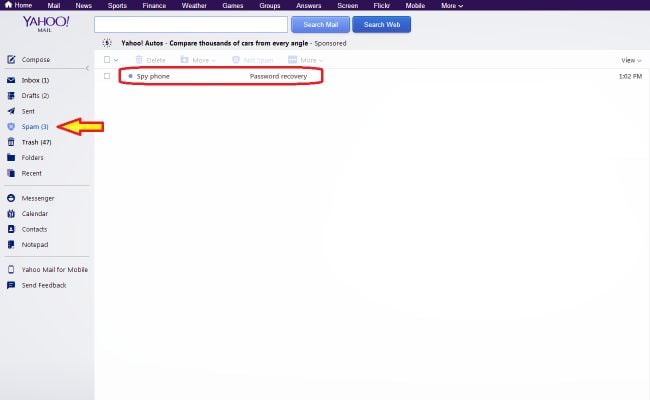Open Sports in top navigation
Screen dimensions: 650x400
tap(117, 5)
